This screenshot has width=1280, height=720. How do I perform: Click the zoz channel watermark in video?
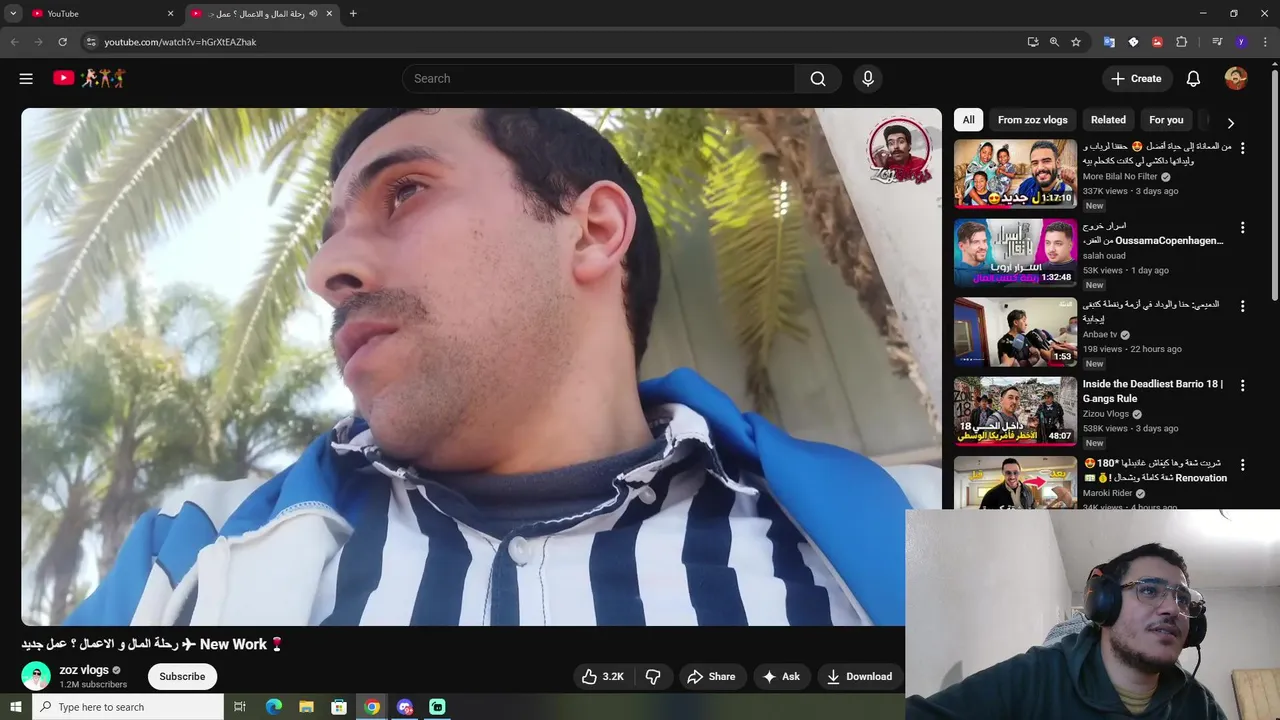click(x=899, y=151)
